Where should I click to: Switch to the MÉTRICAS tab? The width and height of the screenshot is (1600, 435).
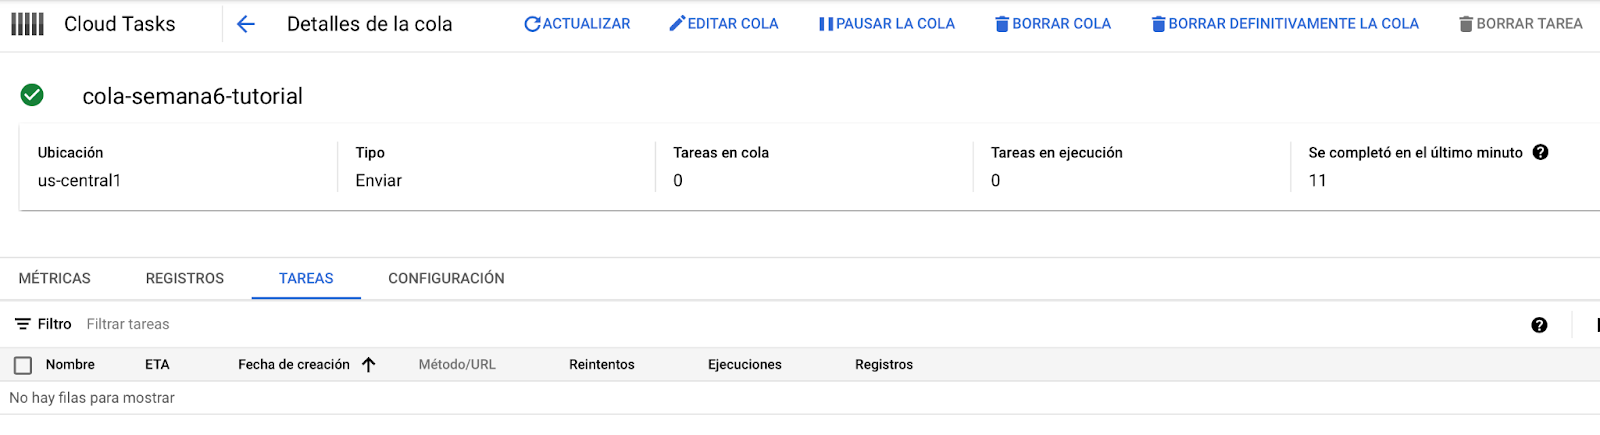[x=55, y=279]
